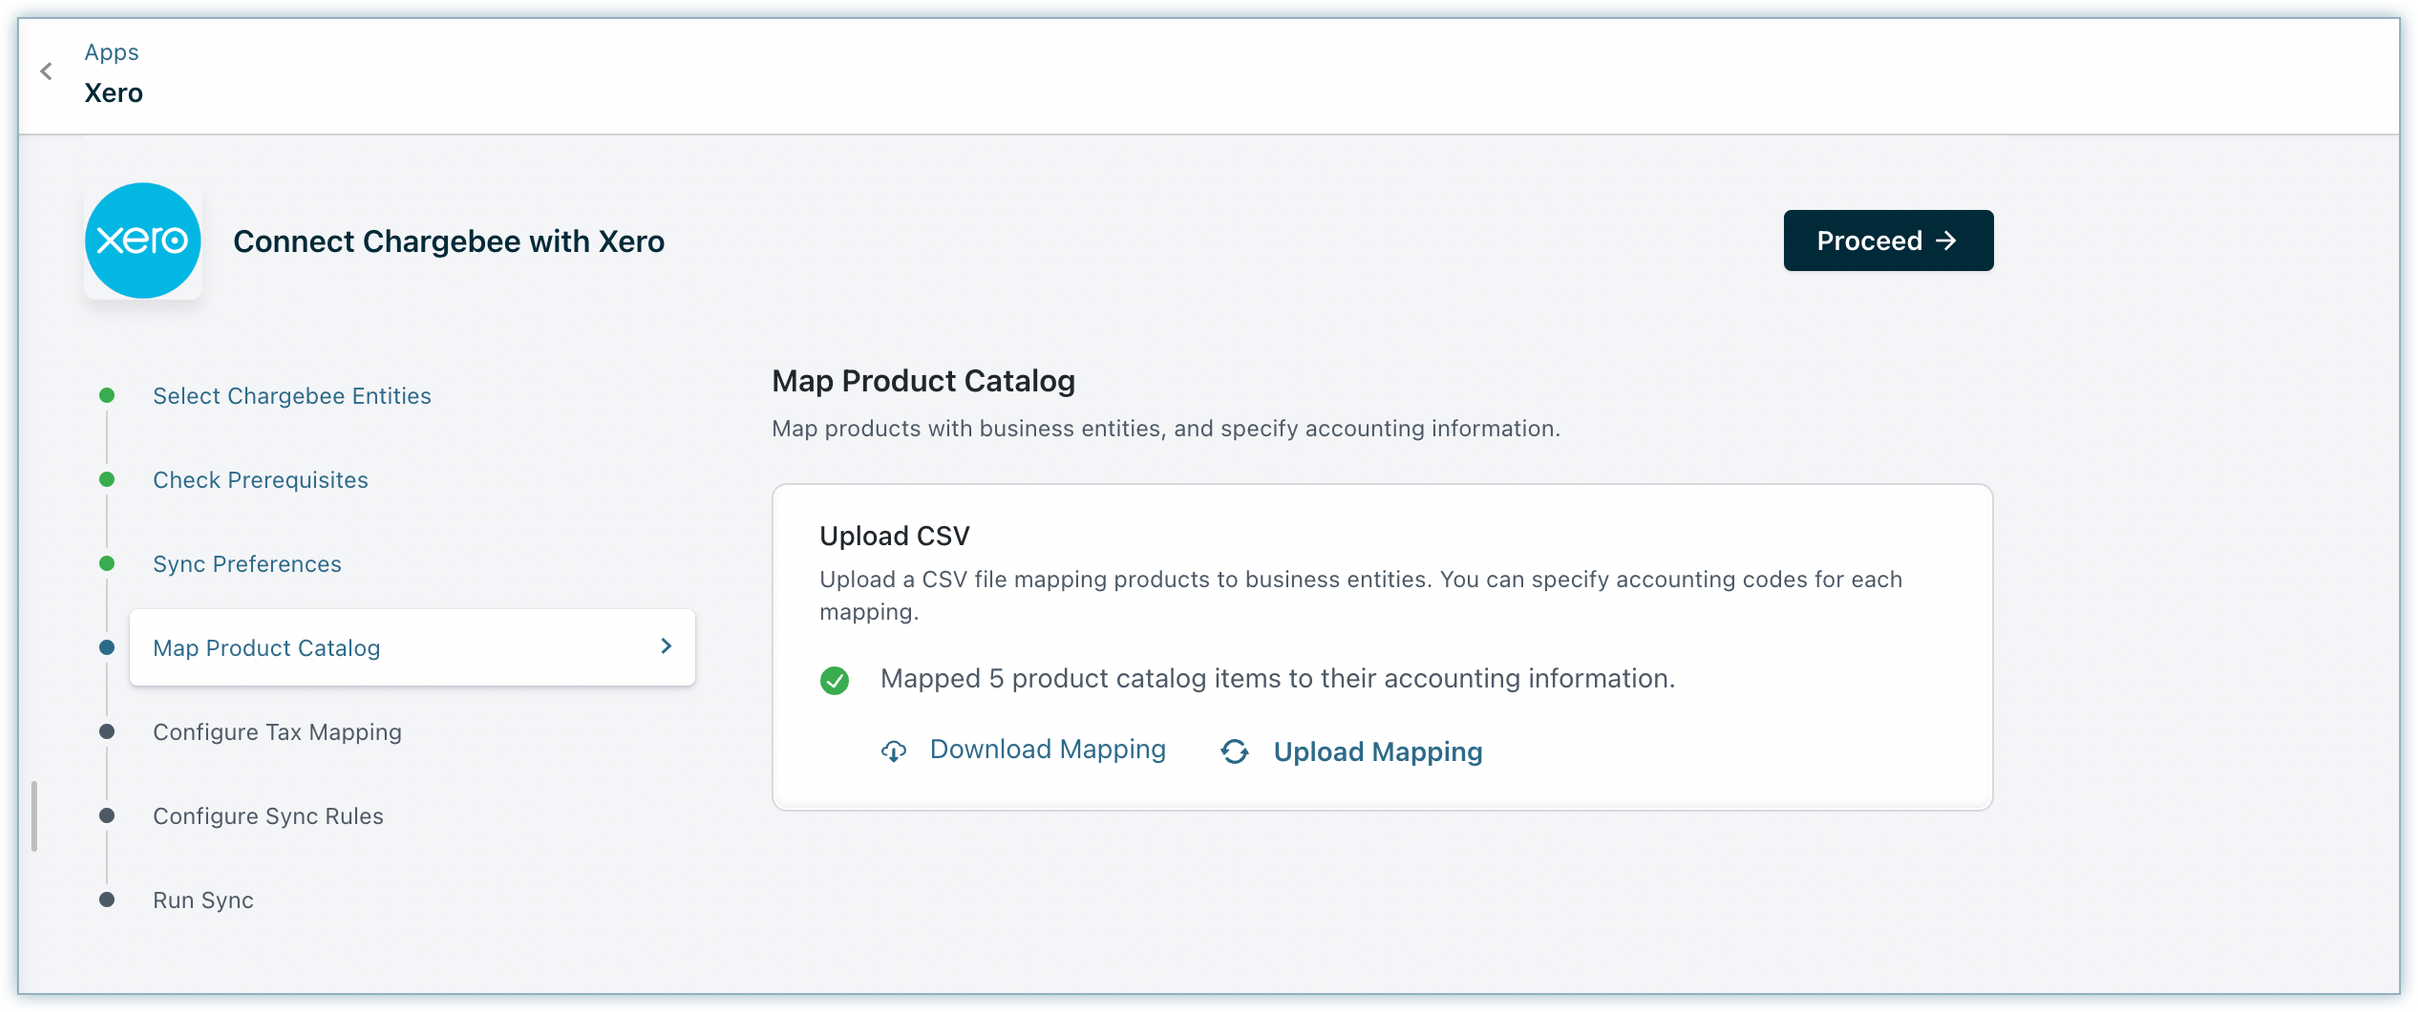
Task: Expand Map Product Catalog using its chevron
Action: tap(666, 647)
